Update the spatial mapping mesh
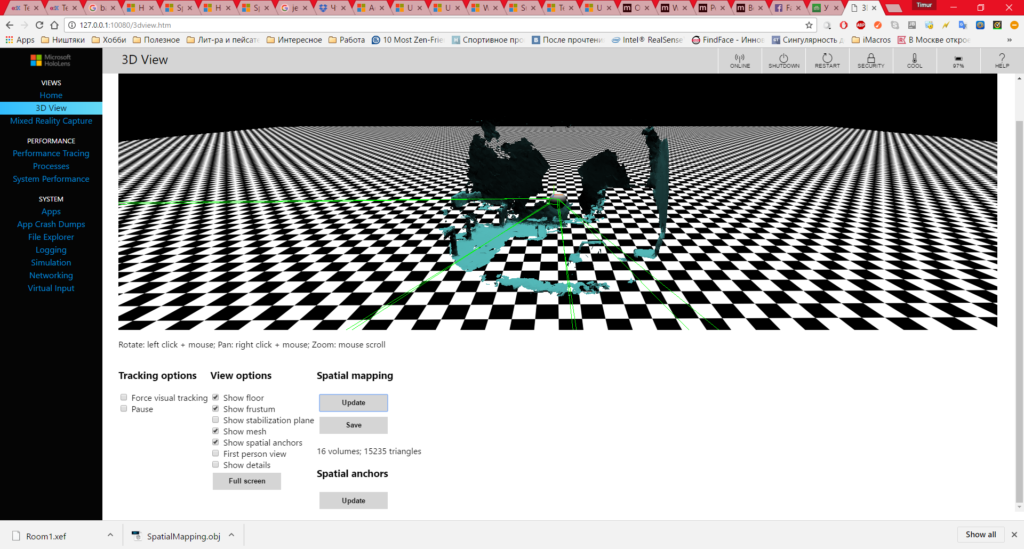1024x549 pixels. tap(353, 403)
